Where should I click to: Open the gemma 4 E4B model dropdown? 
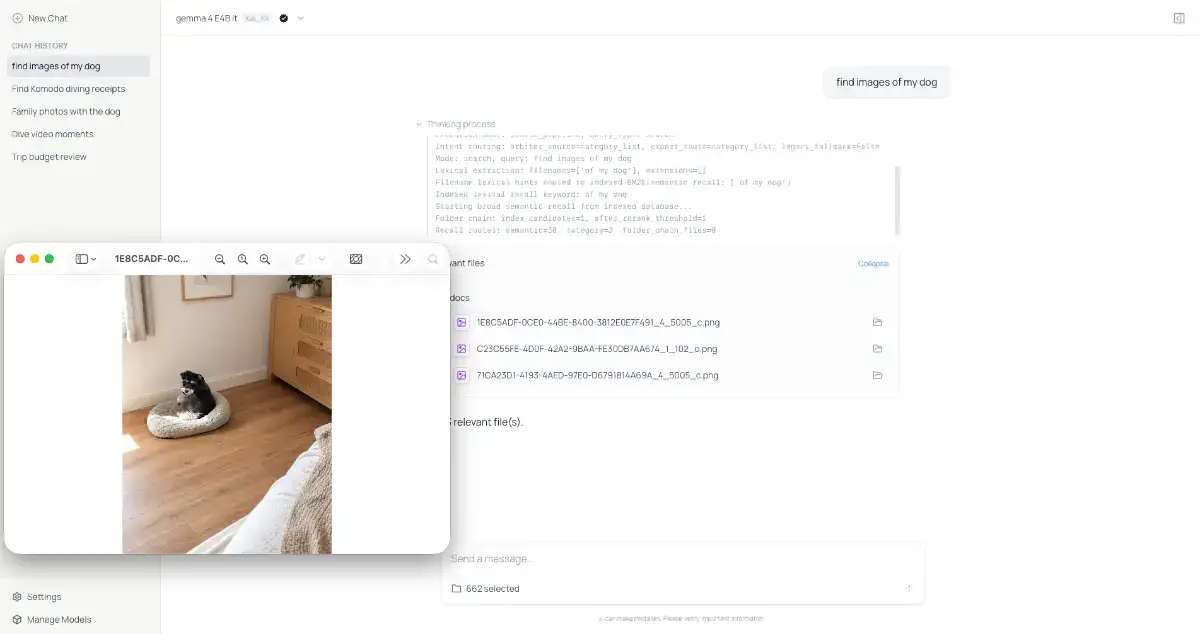pyautogui.click(x=301, y=18)
